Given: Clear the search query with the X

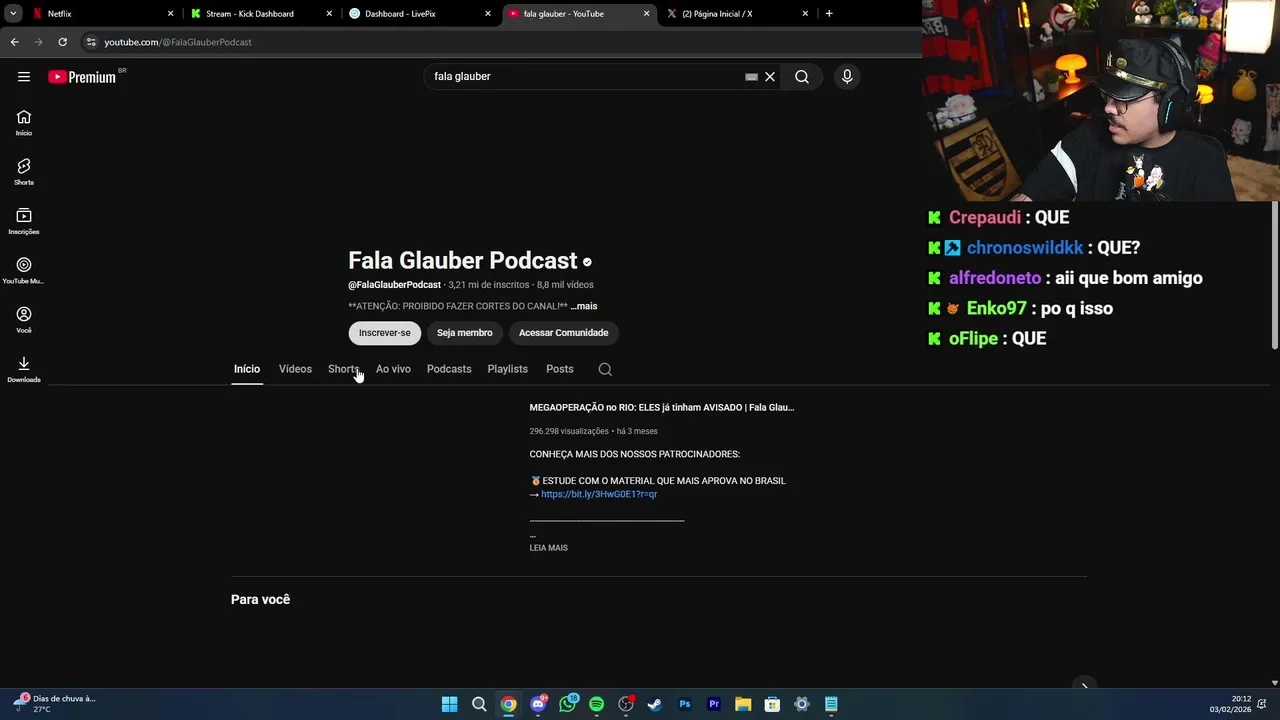Looking at the screenshot, I should coord(770,77).
